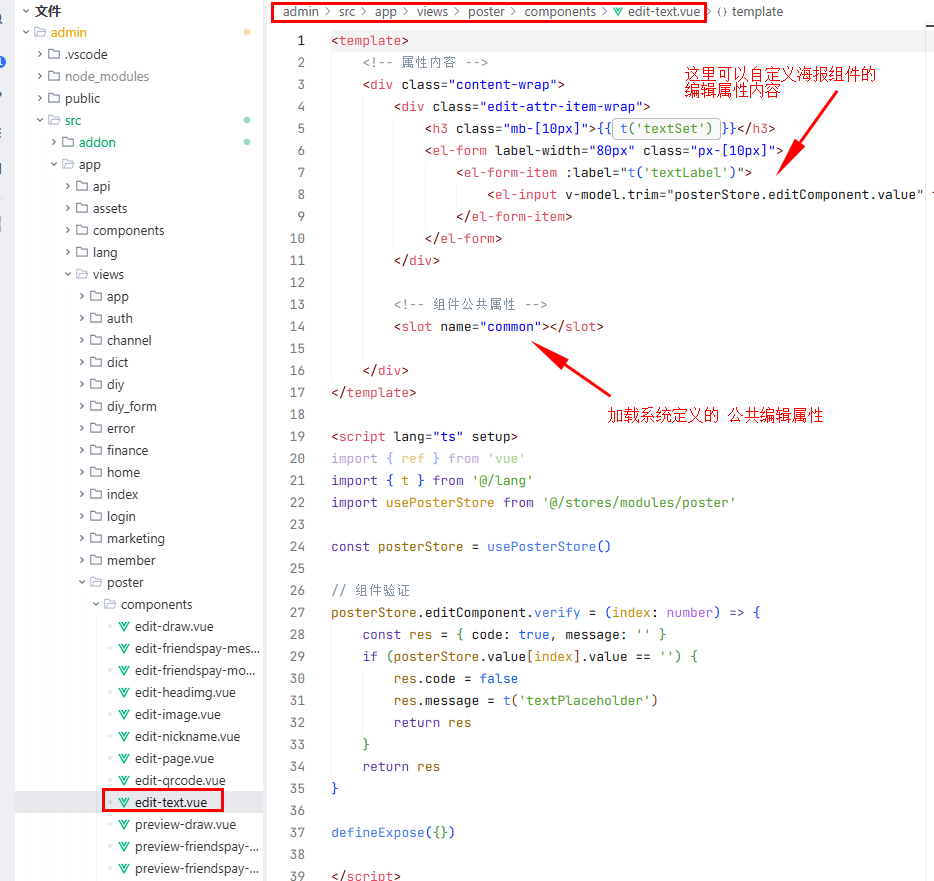Select the 'diy' folder row
This screenshot has width=934, height=881.
click(x=139, y=385)
